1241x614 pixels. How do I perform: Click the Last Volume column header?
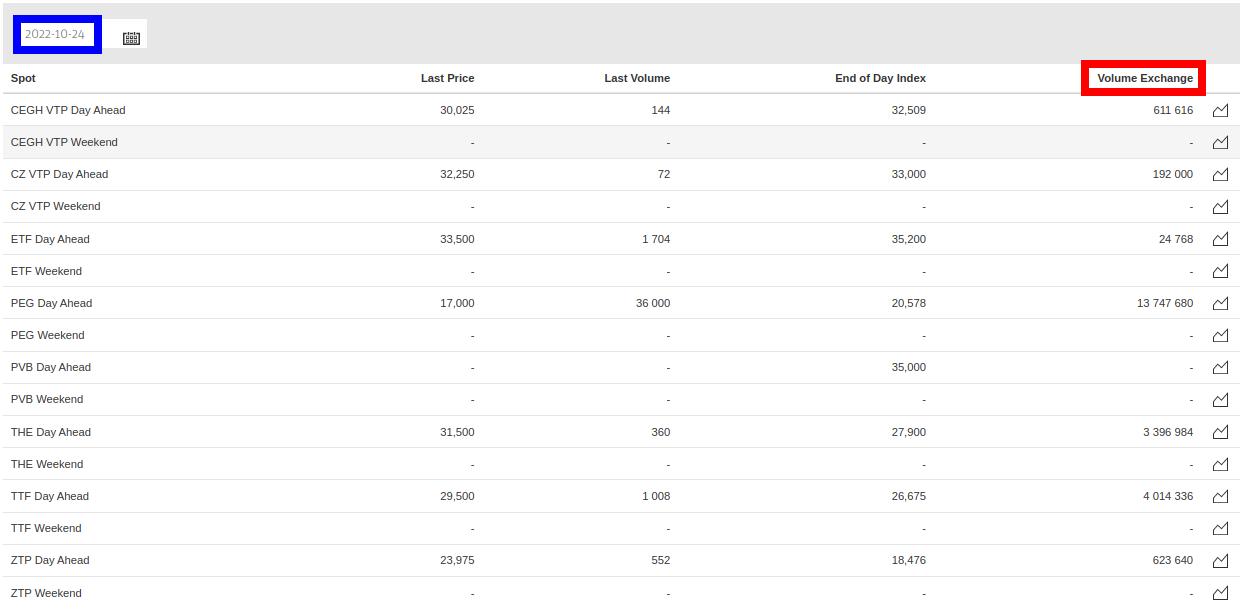pos(637,78)
